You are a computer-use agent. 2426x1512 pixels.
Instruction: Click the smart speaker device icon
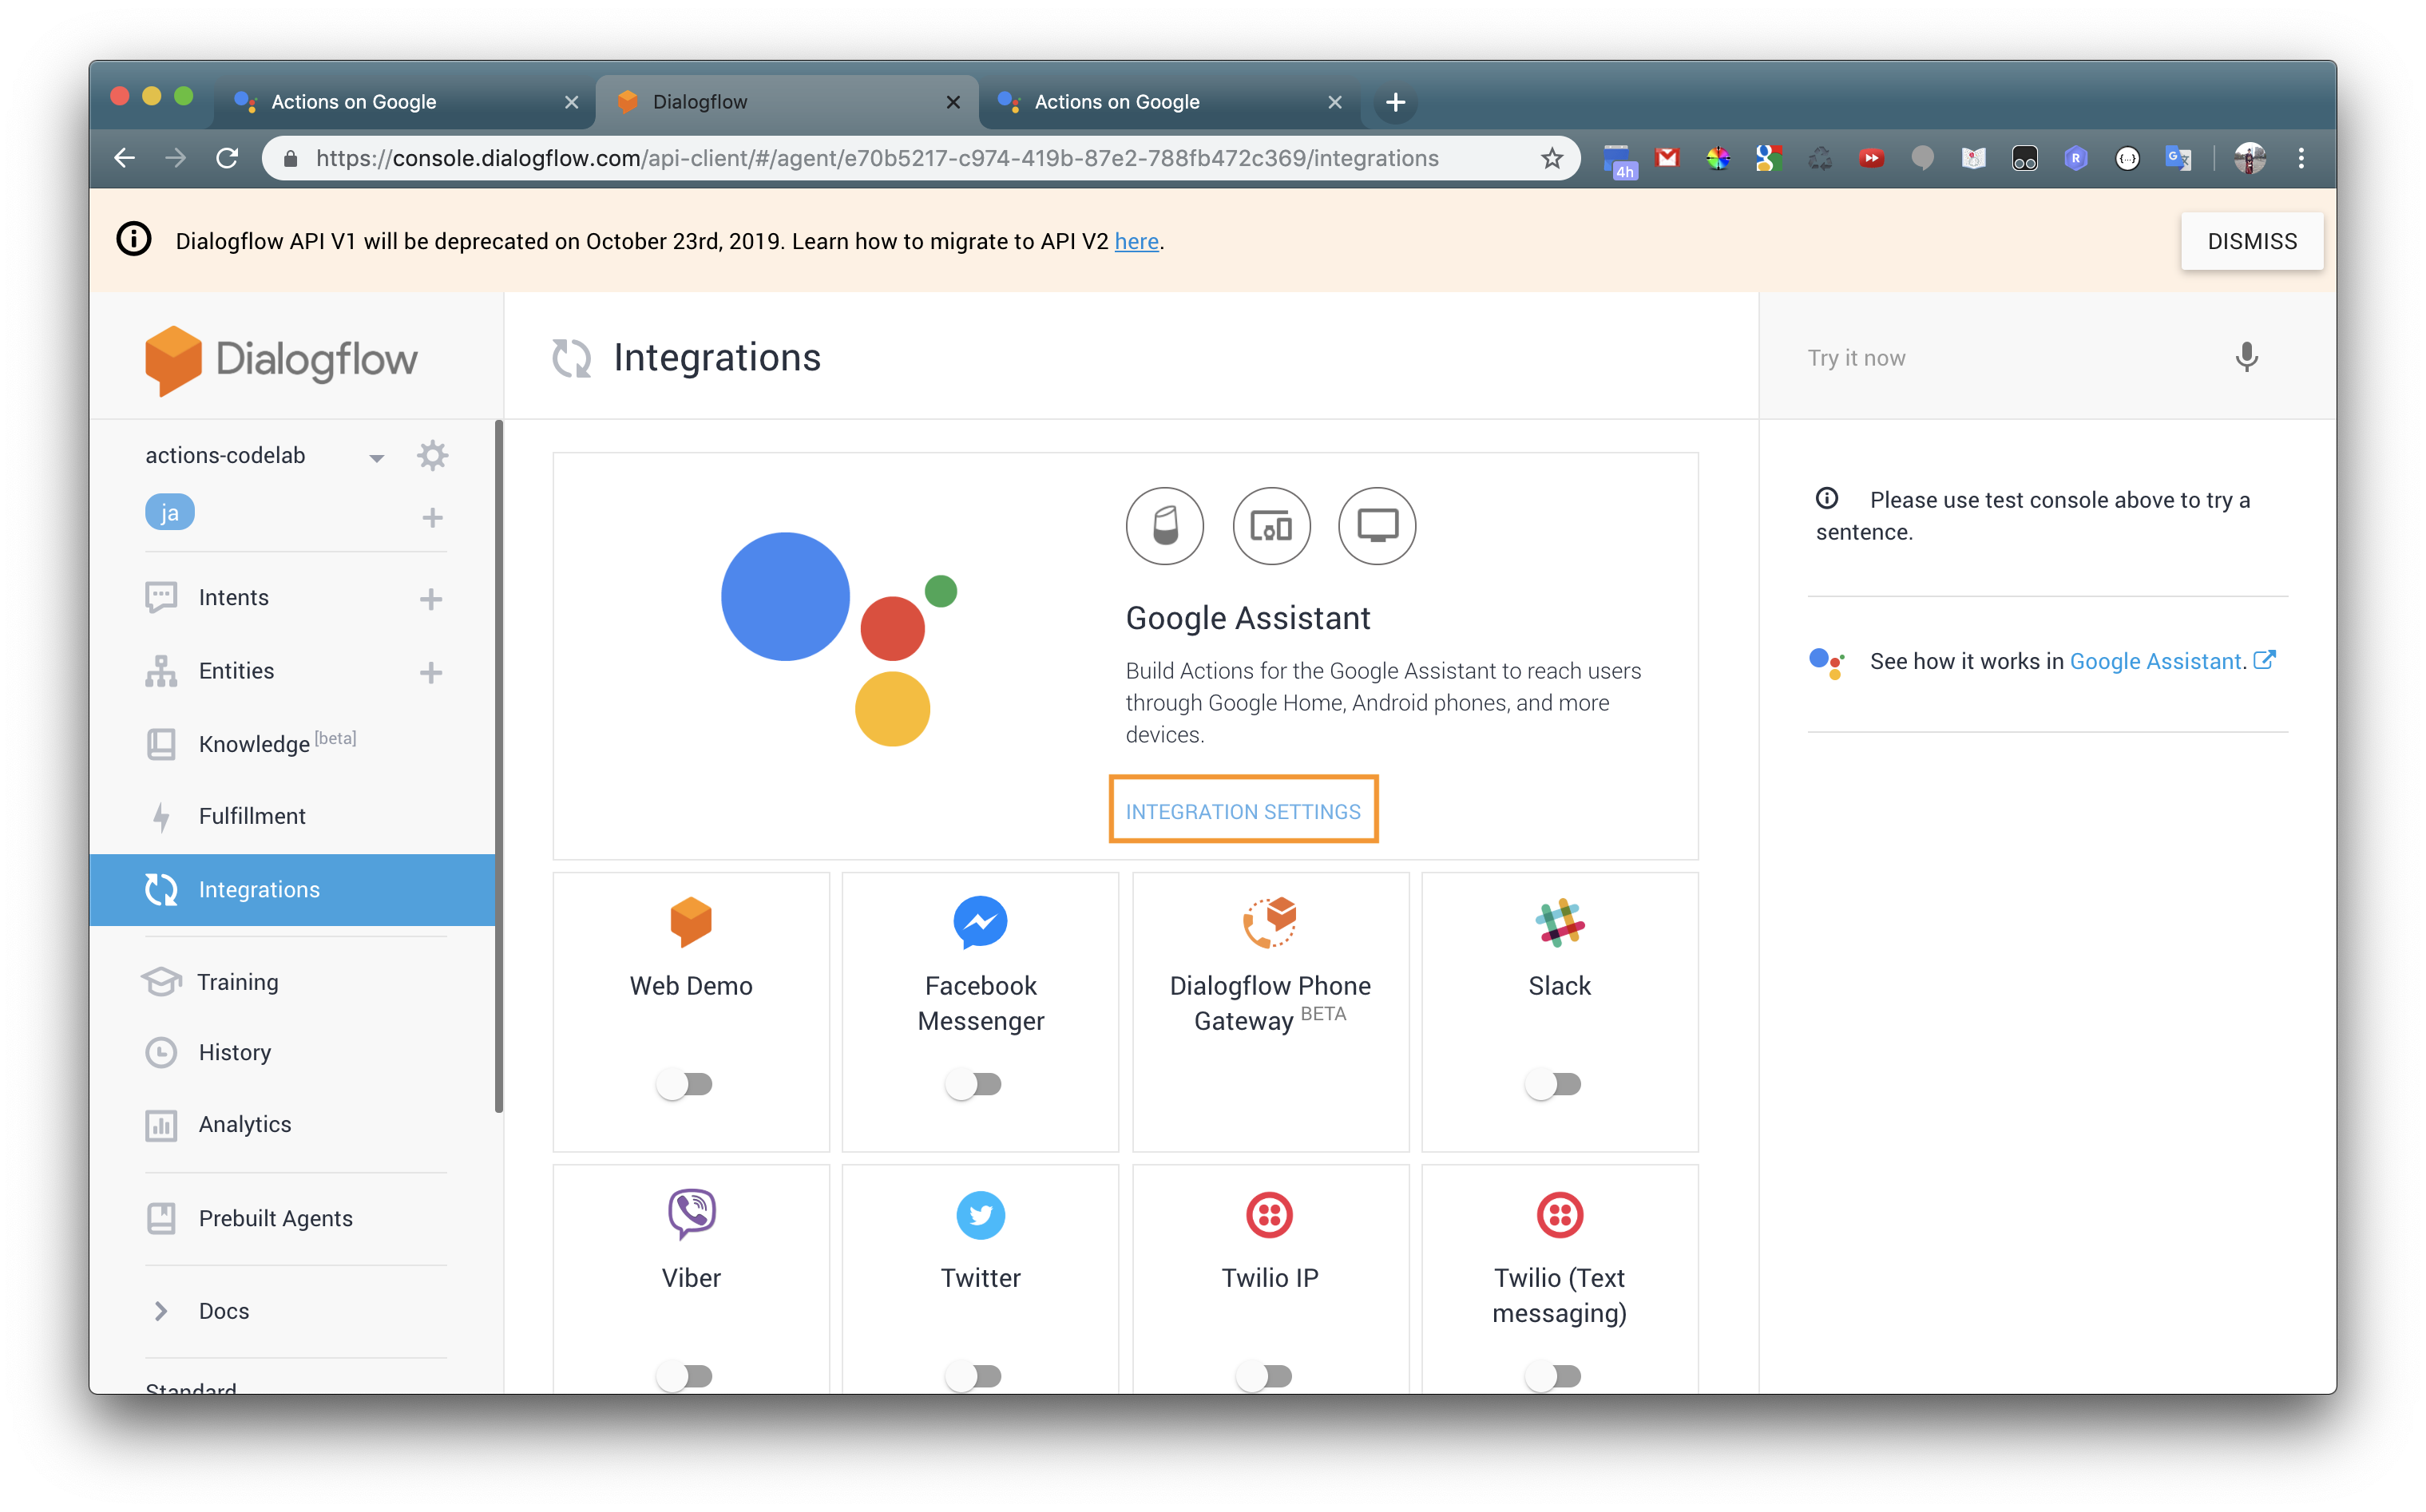tap(1164, 526)
